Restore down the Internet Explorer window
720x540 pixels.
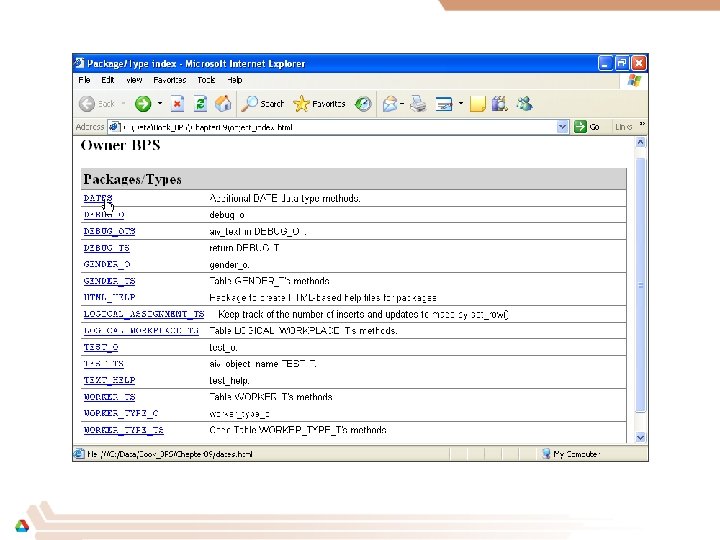click(x=622, y=63)
